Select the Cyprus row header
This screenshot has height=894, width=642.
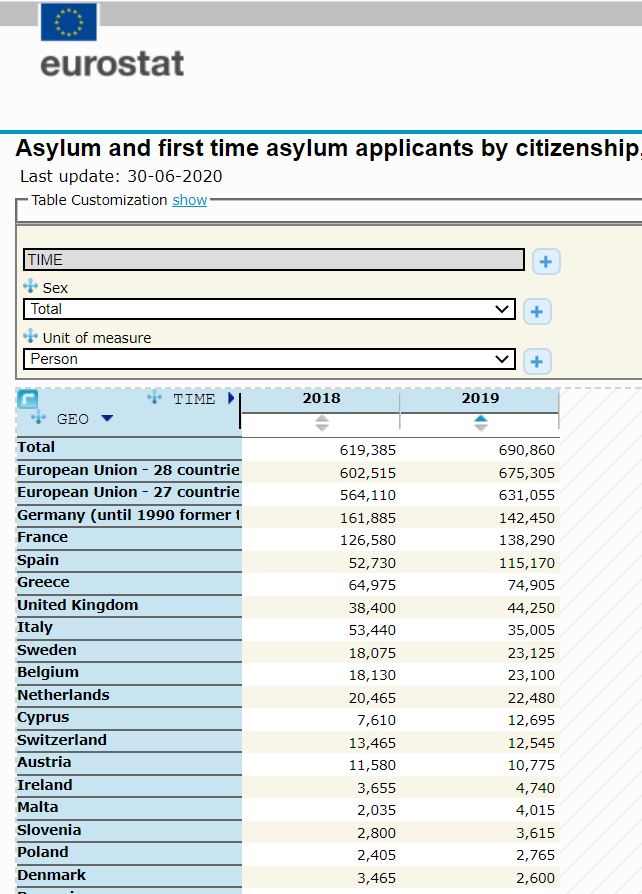point(129,718)
